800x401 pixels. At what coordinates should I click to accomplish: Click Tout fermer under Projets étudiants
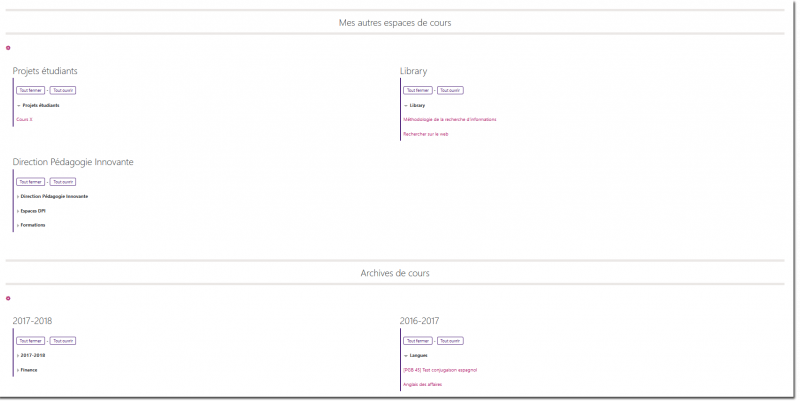tap(30, 90)
